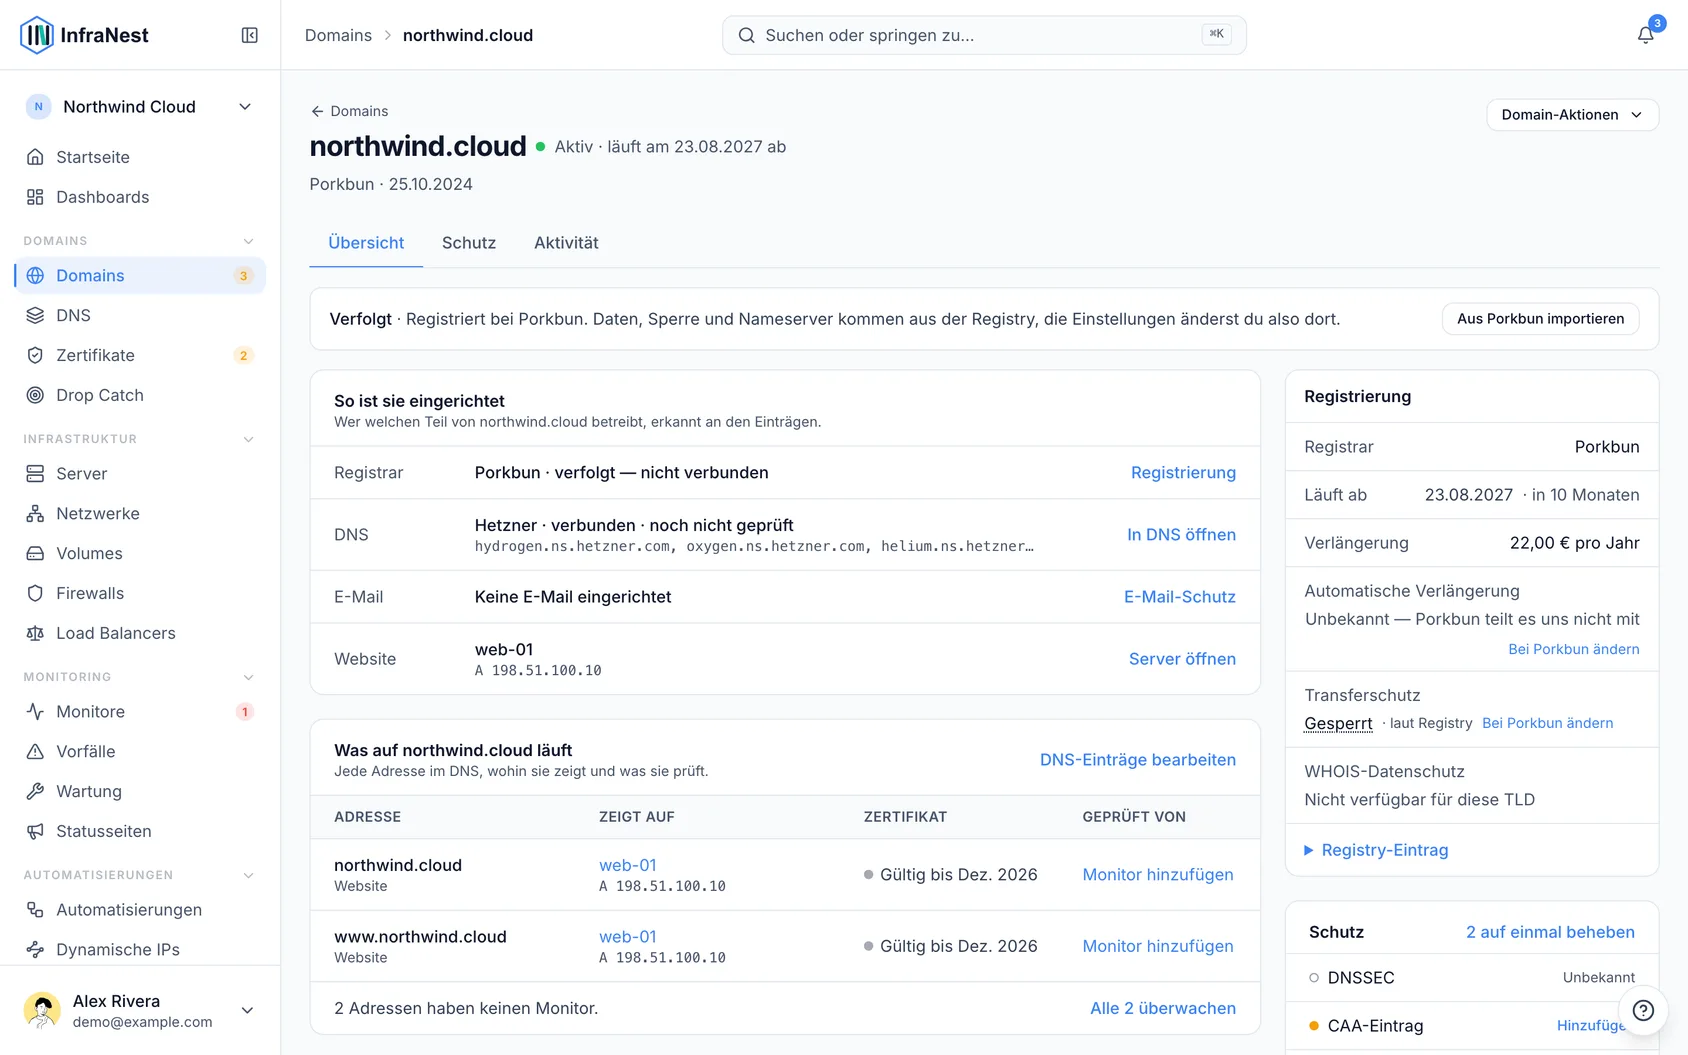Click the Volumes disk icon

coord(35,553)
